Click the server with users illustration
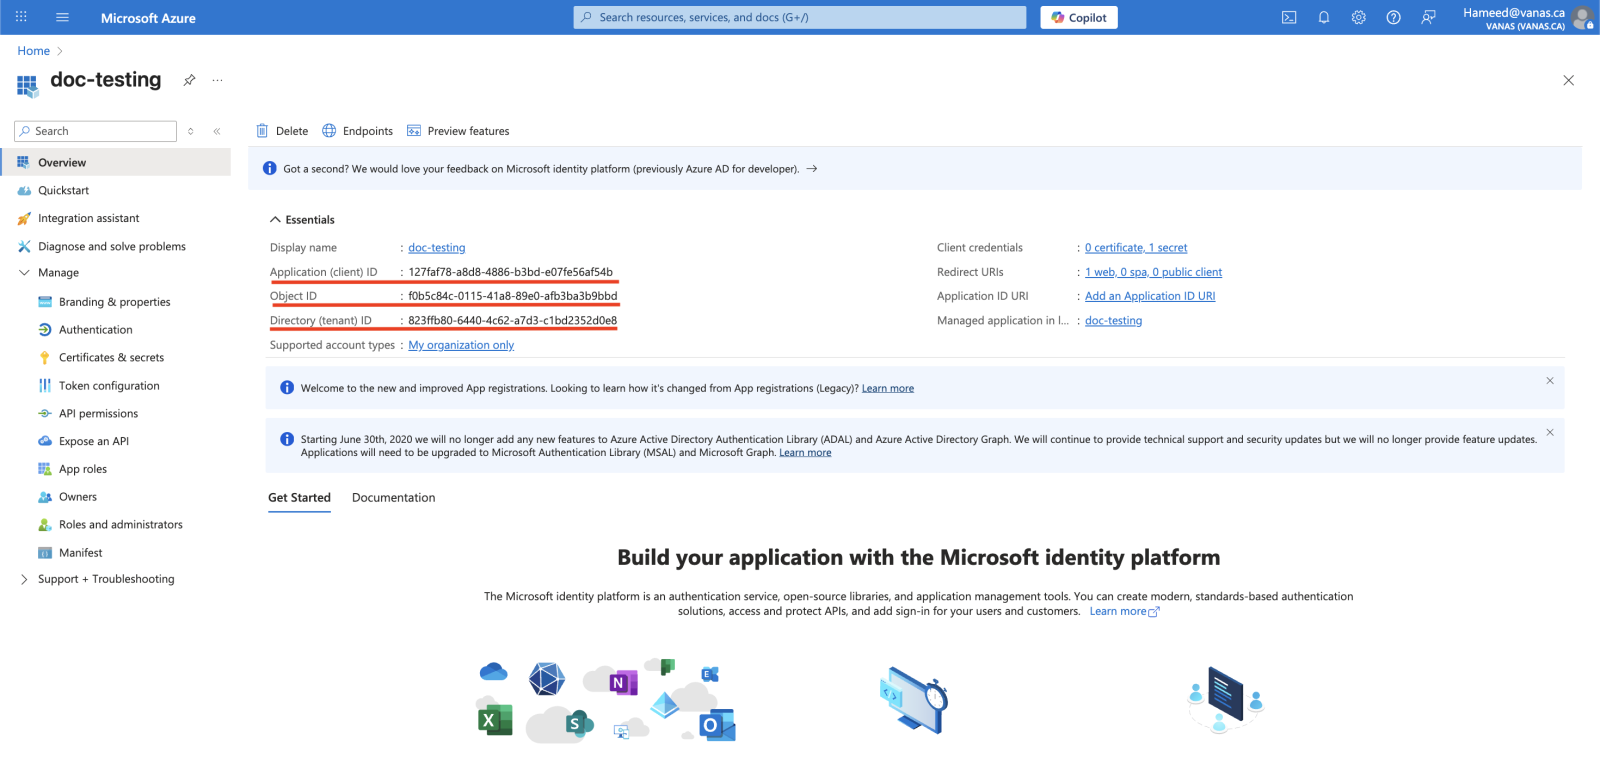Screen dimensions: 1600x764 pyautogui.click(x=1226, y=699)
